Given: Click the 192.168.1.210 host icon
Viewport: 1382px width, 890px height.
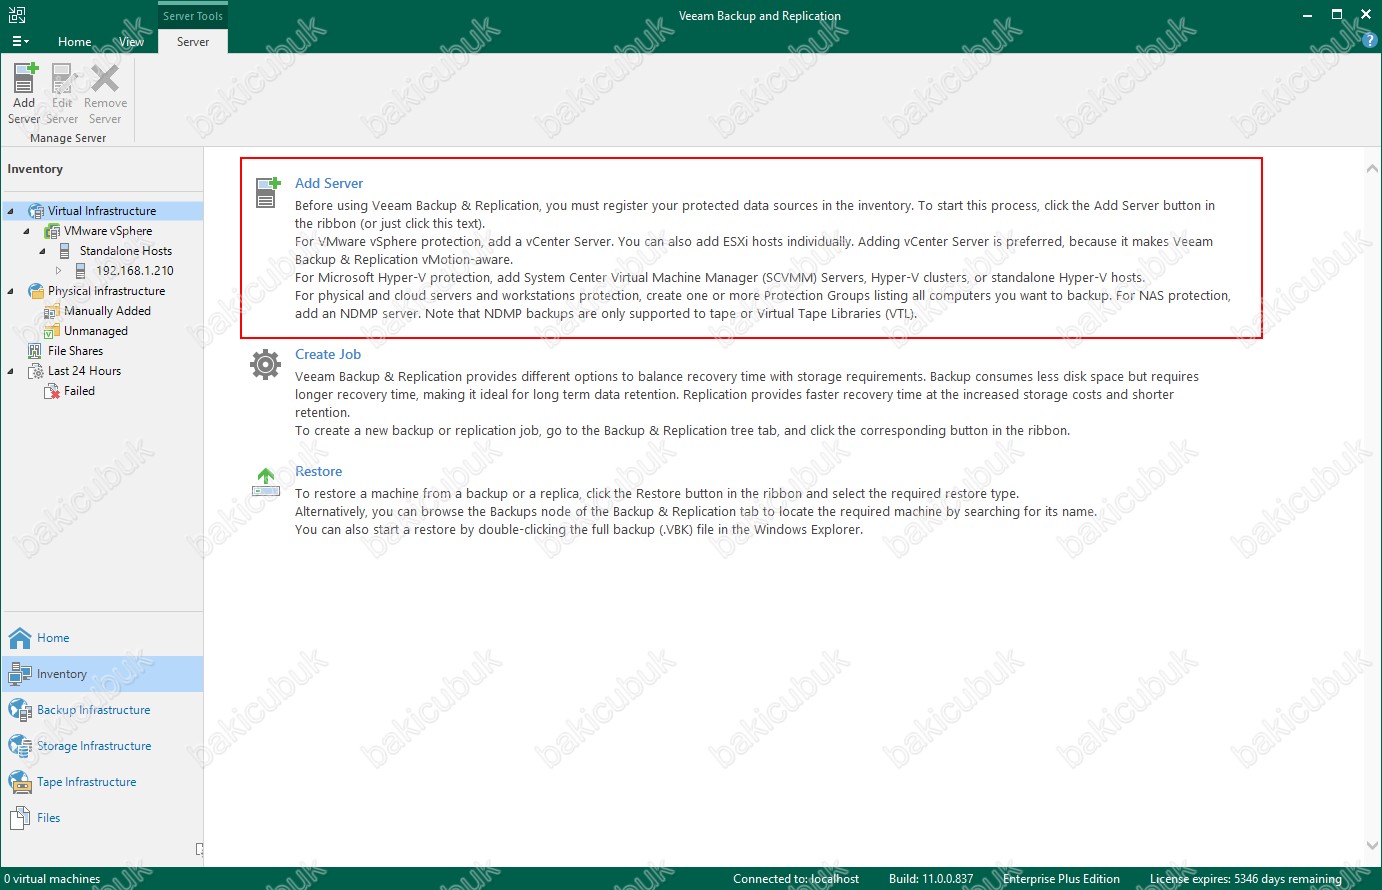Looking at the screenshot, I should [x=81, y=271].
